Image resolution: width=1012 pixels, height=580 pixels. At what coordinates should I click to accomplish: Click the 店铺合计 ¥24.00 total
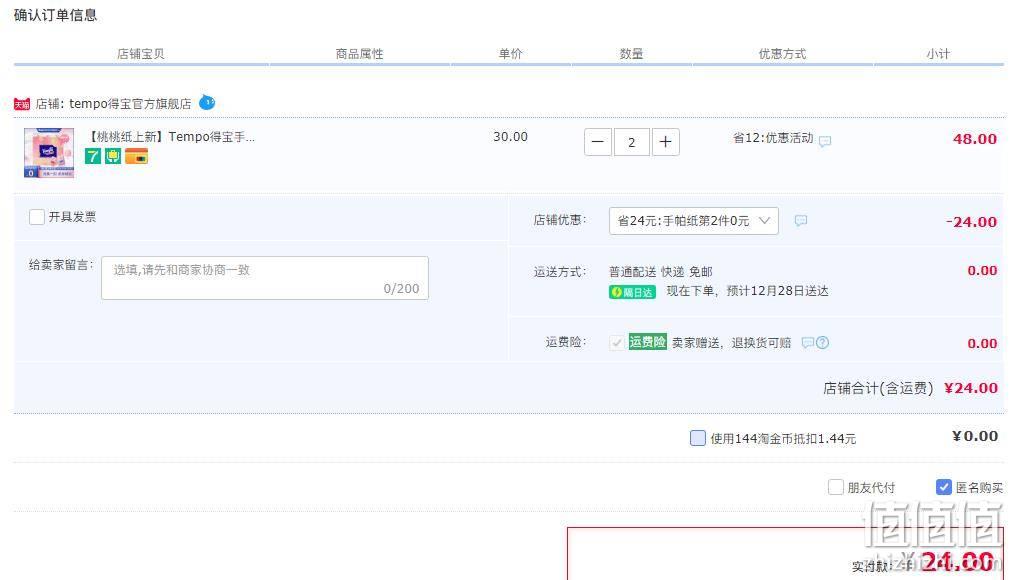tap(971, 388)
